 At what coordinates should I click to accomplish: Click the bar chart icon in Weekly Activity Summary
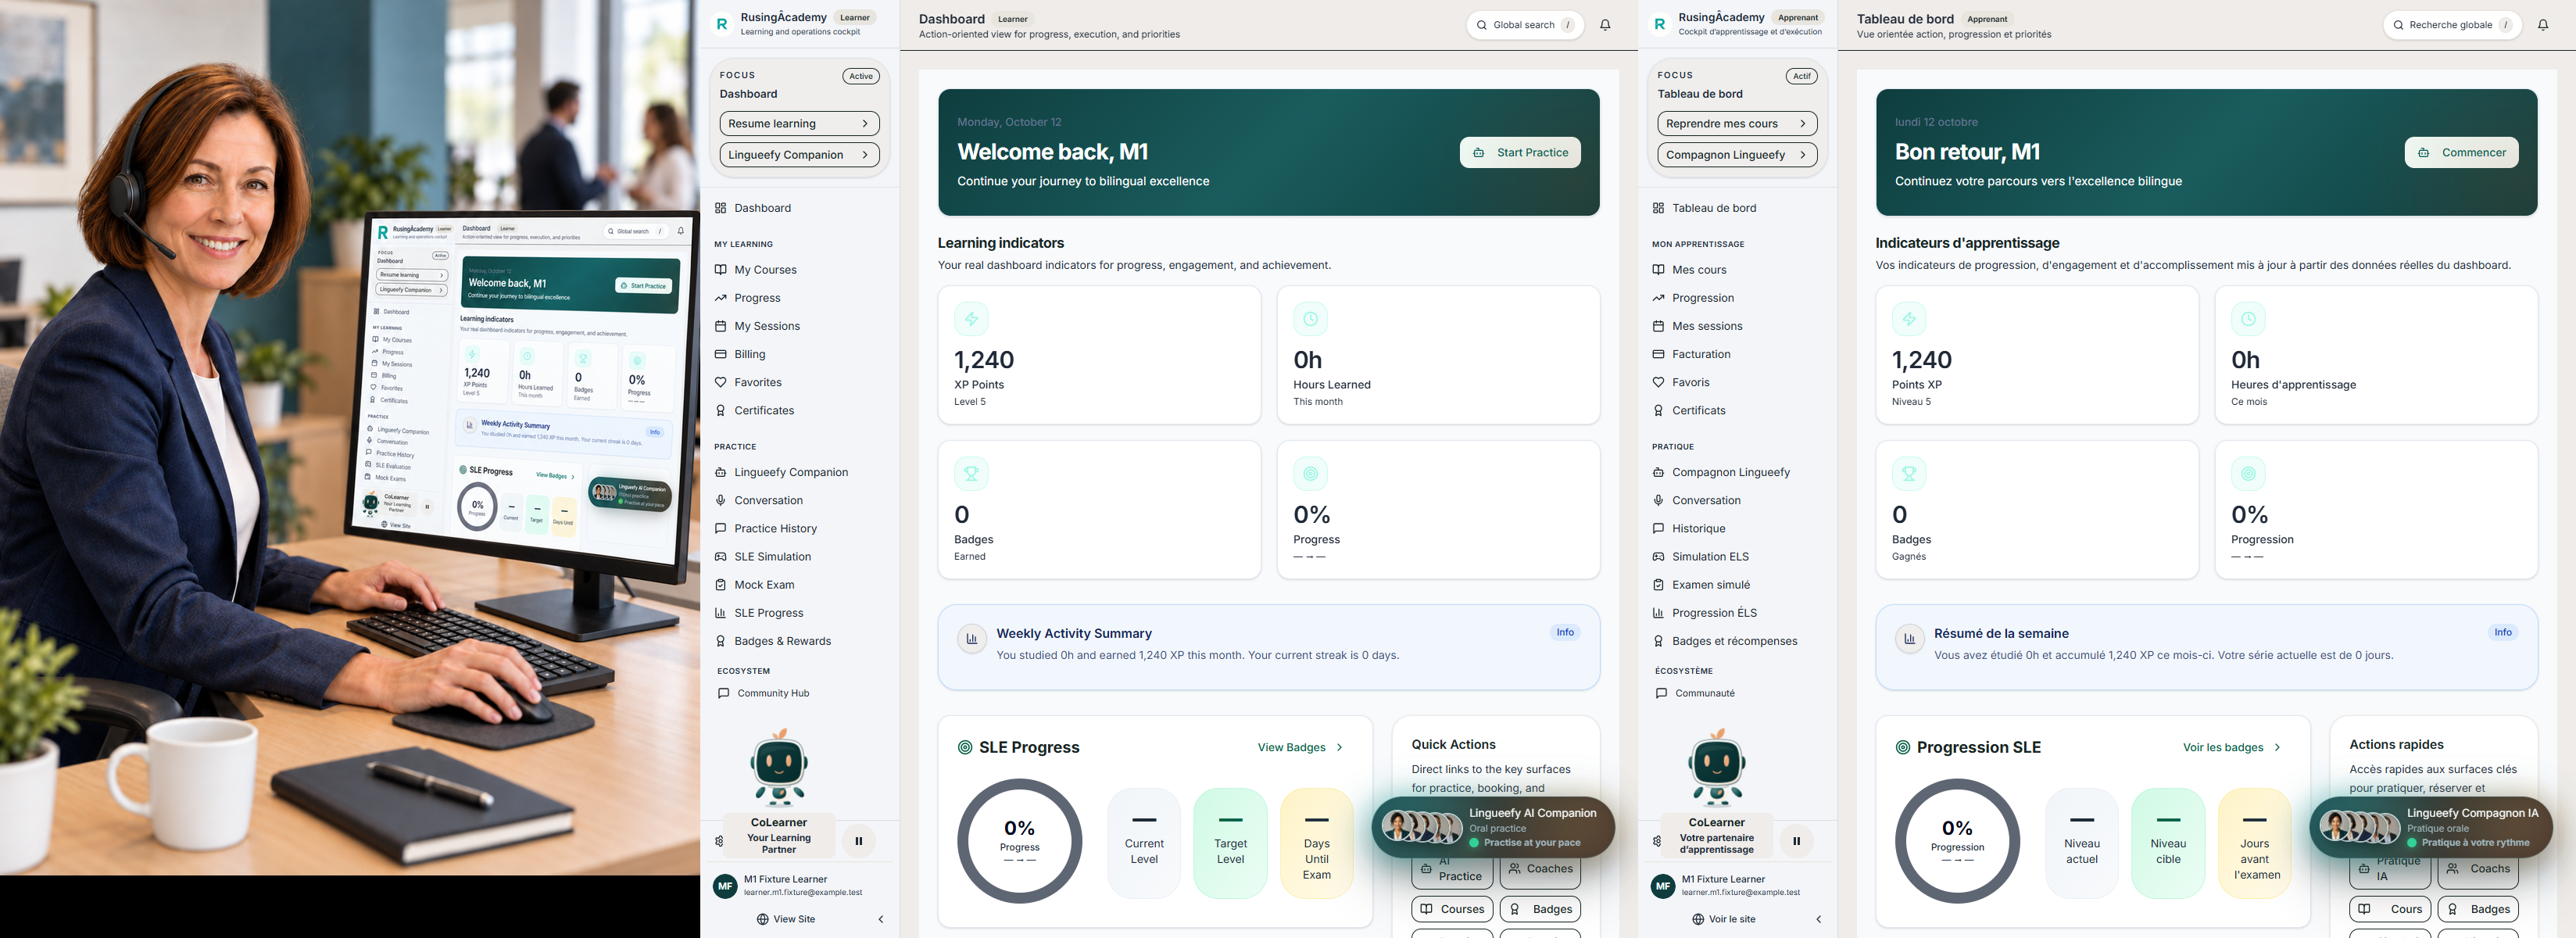[x=971, y=638]
